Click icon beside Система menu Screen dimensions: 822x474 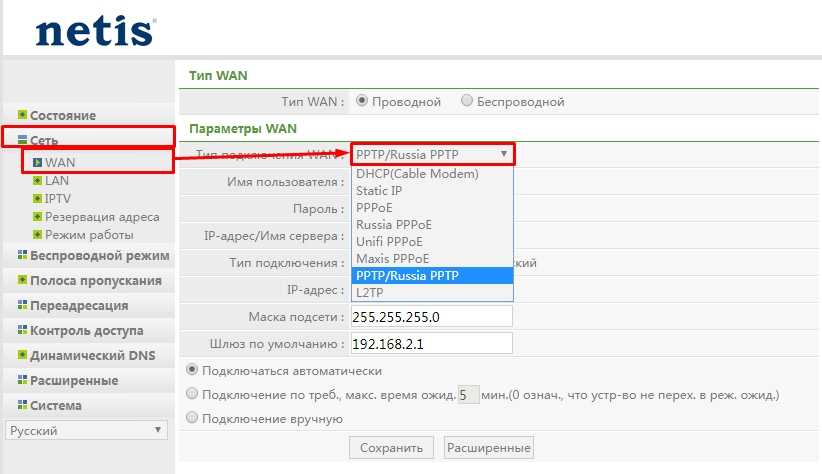pos(22,405)
